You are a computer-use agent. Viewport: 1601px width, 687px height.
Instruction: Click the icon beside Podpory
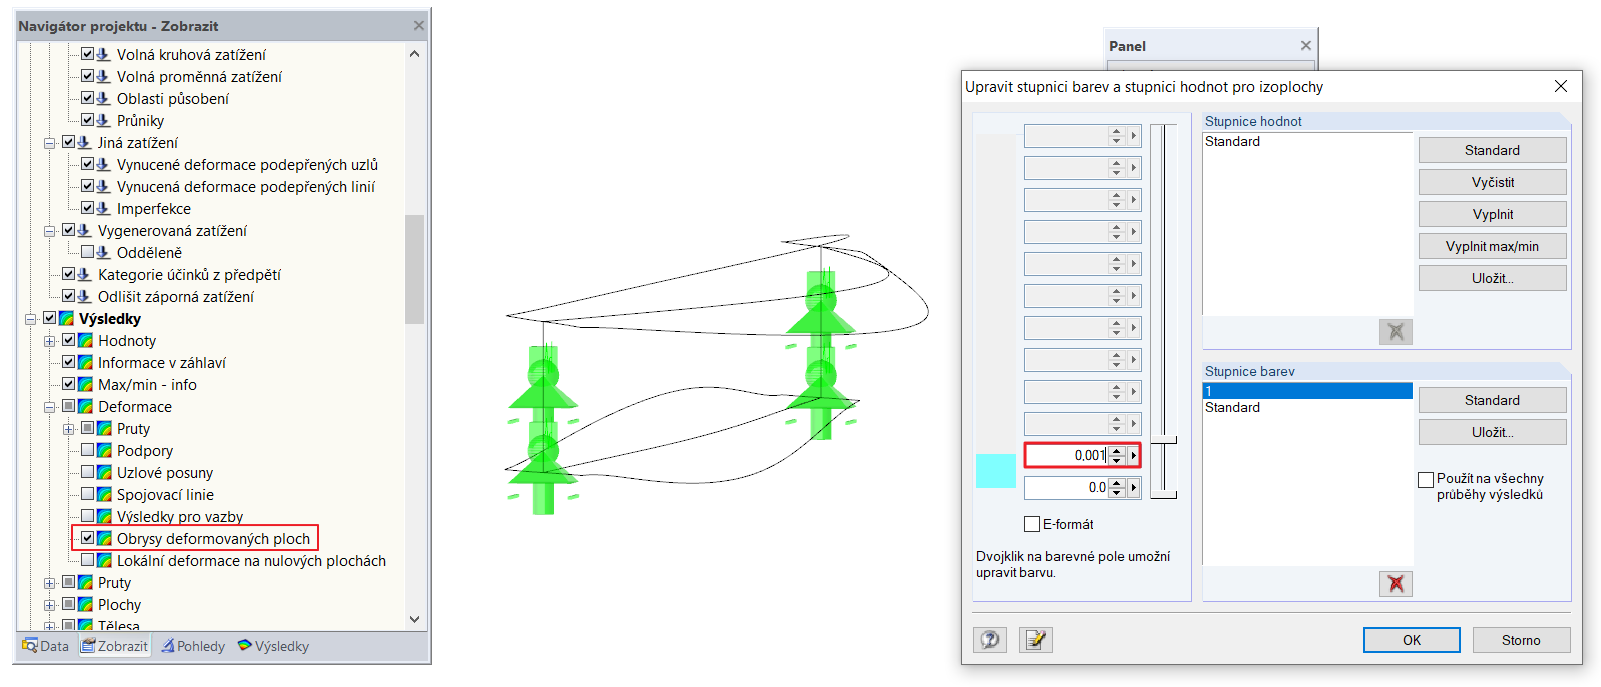[x=104, y=450]
